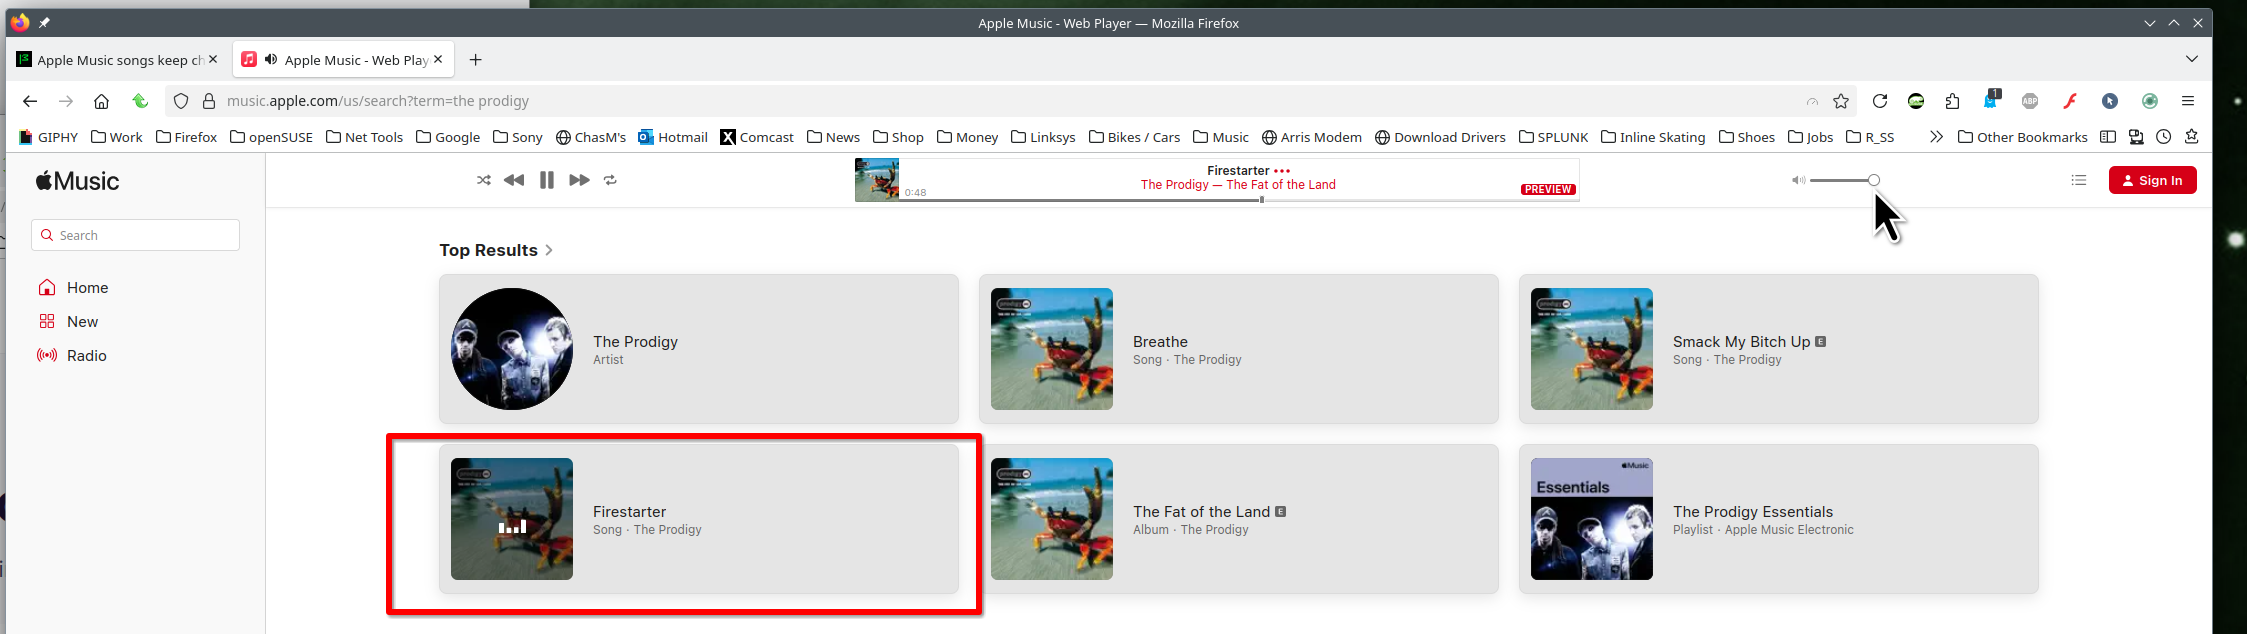Open the Work bookmarks folder
This screenshot has height=634, width=2247.
click(x=117, y=137)
